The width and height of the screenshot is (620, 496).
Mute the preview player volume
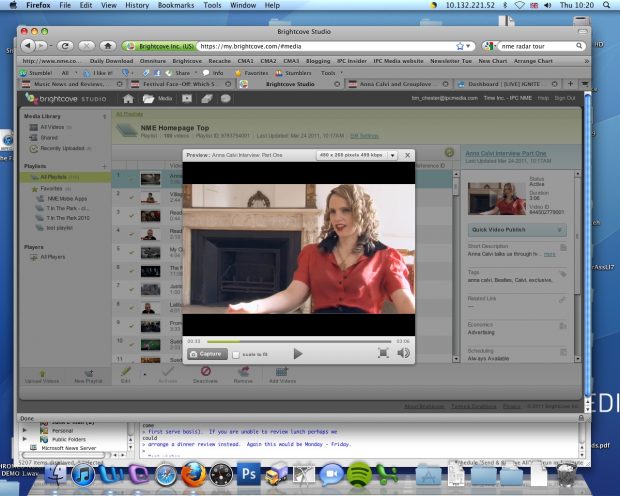pos(403,353)
